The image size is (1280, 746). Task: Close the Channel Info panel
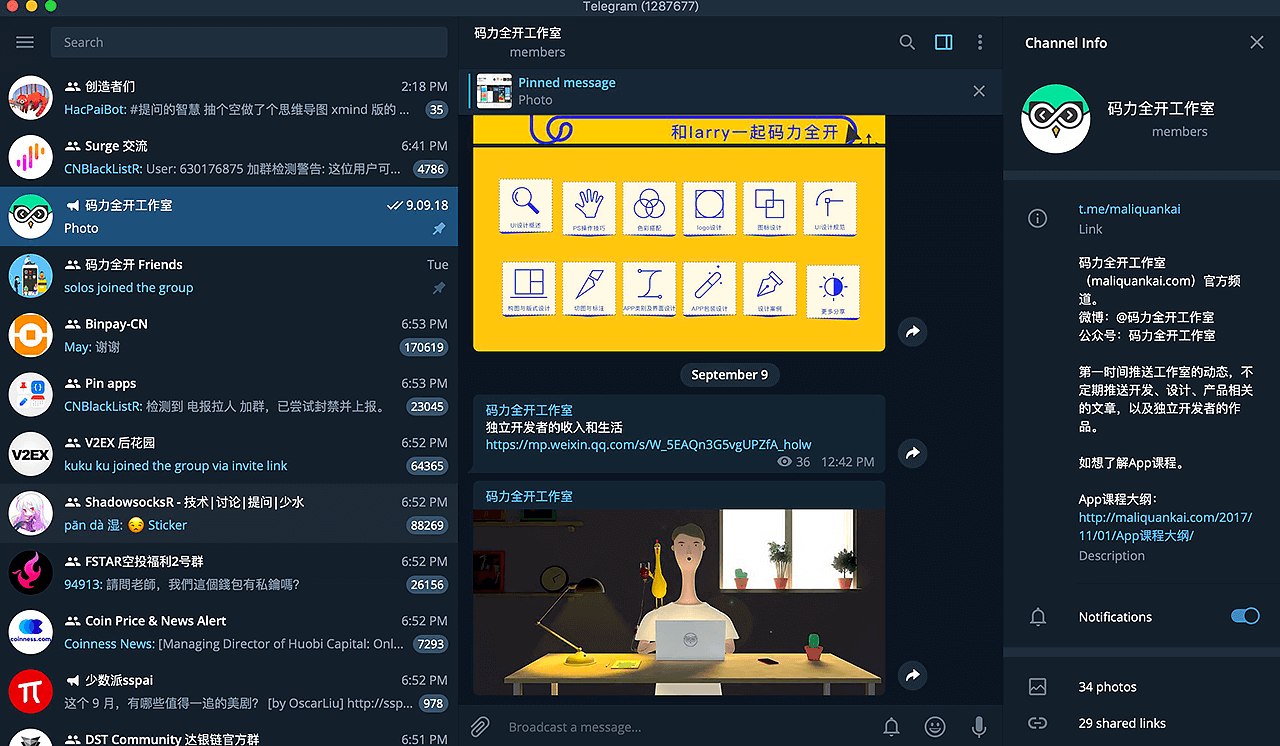pos(1257,42)
